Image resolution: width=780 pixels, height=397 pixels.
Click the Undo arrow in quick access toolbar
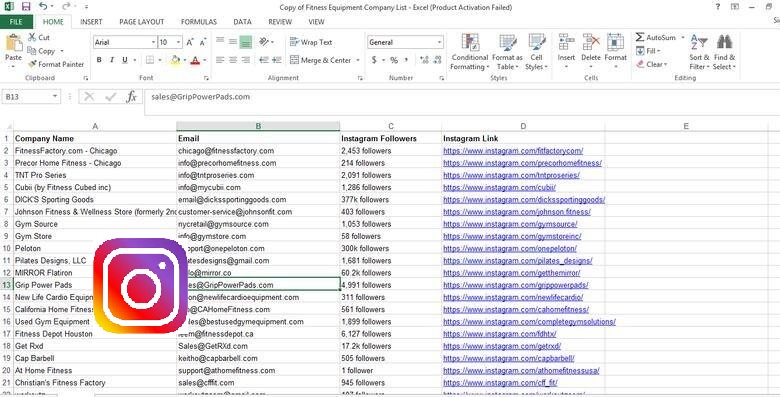pos(43,6)
